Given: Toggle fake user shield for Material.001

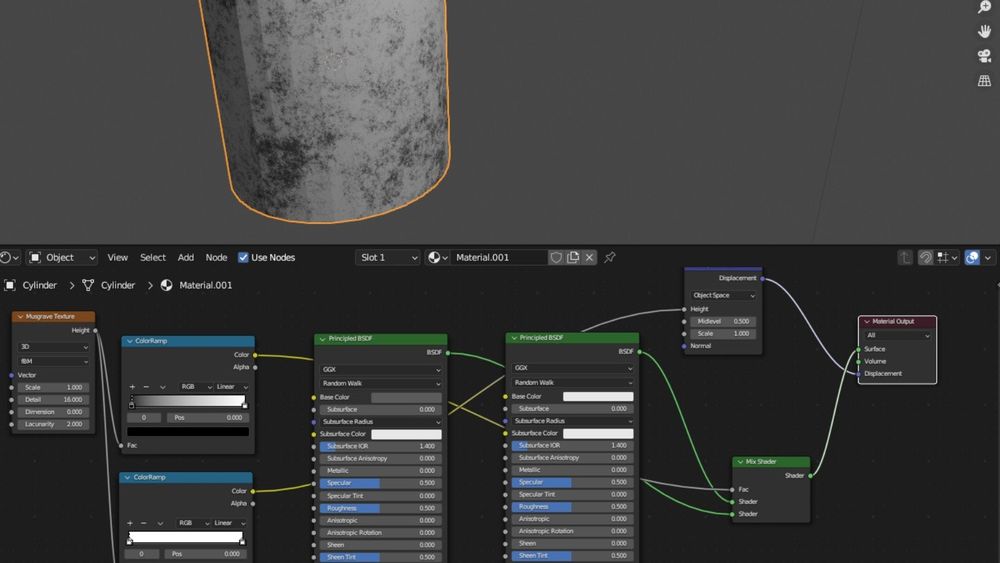Looking at the screenshot, I should (x=556, y=258).
